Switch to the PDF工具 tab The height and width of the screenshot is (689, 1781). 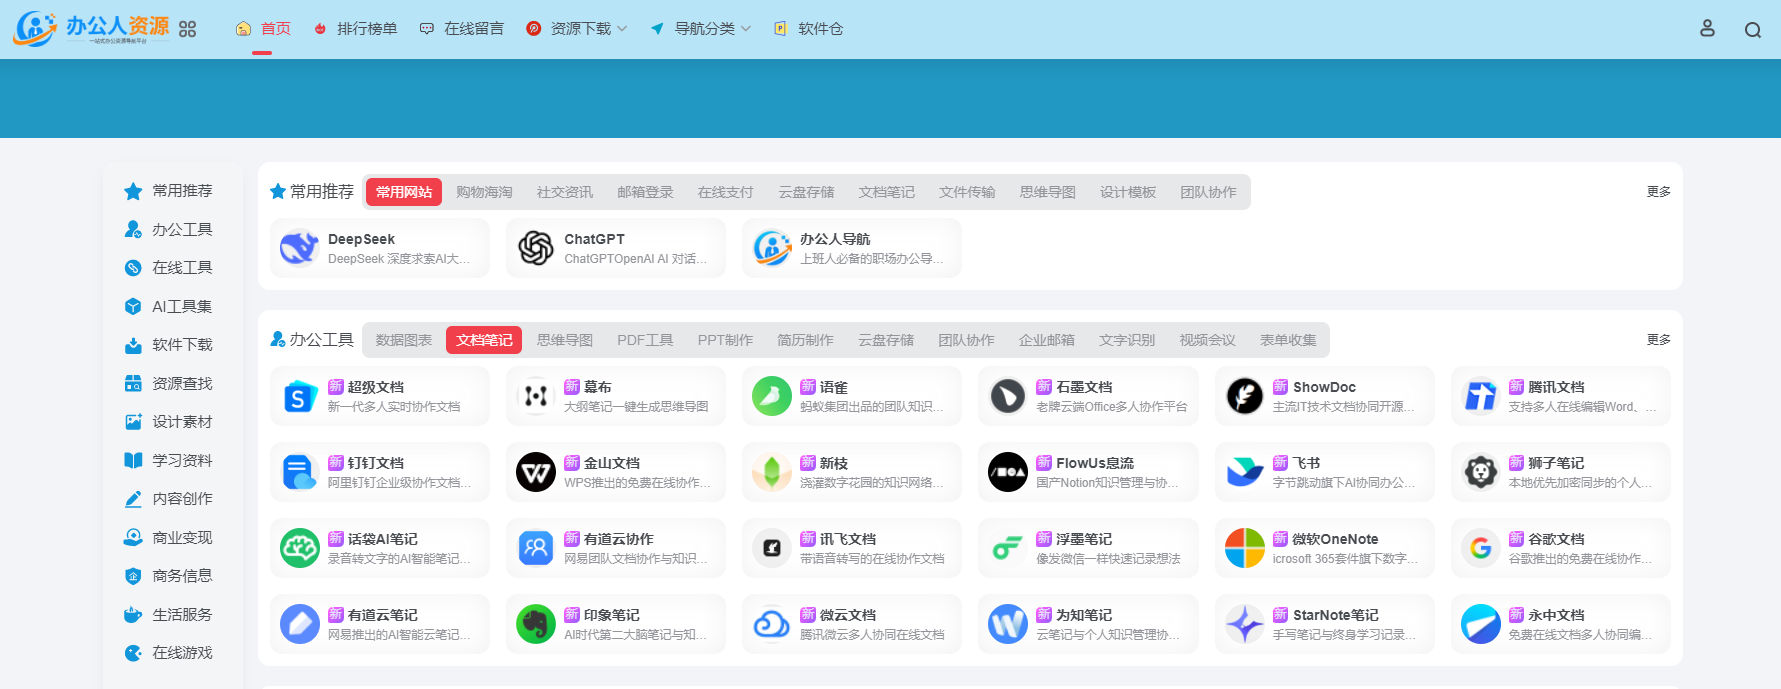tap(645, 340)
